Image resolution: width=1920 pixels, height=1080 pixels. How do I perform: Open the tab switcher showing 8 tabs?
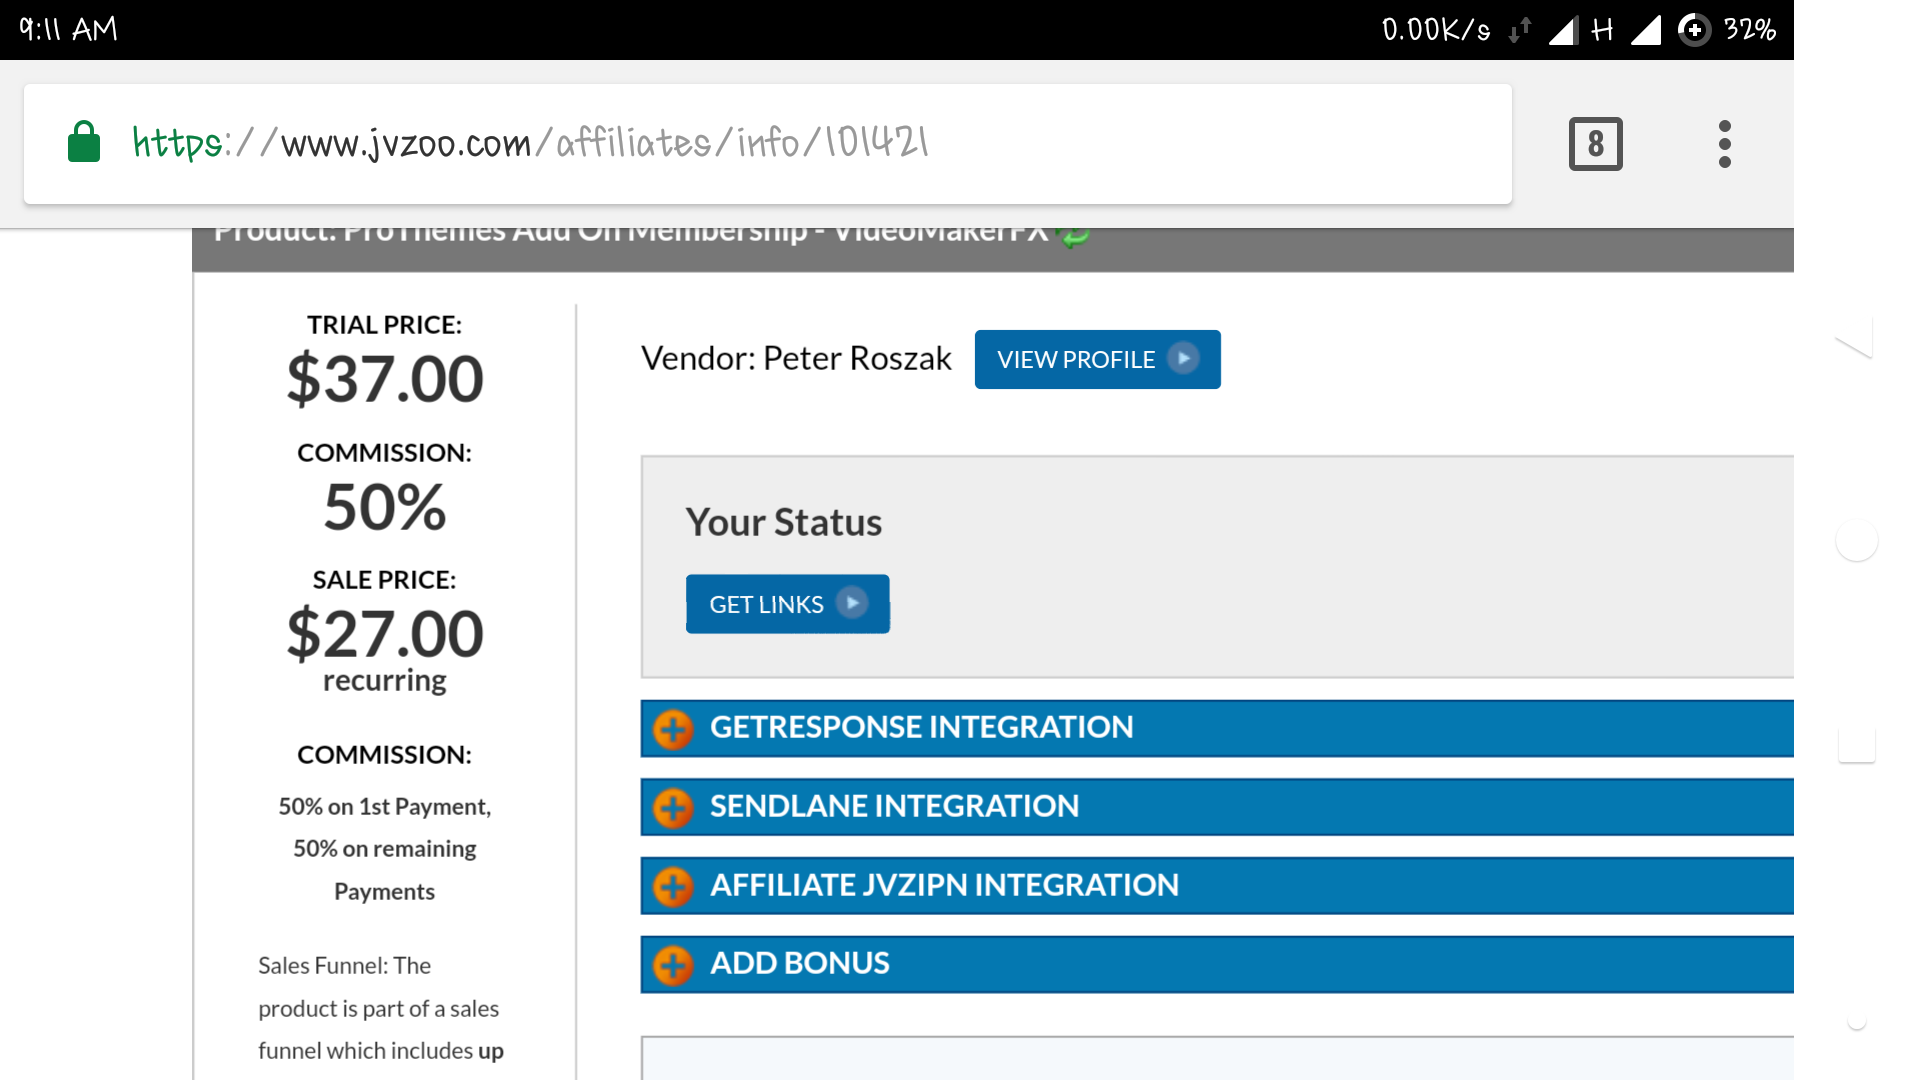(x=1595, y=144)
